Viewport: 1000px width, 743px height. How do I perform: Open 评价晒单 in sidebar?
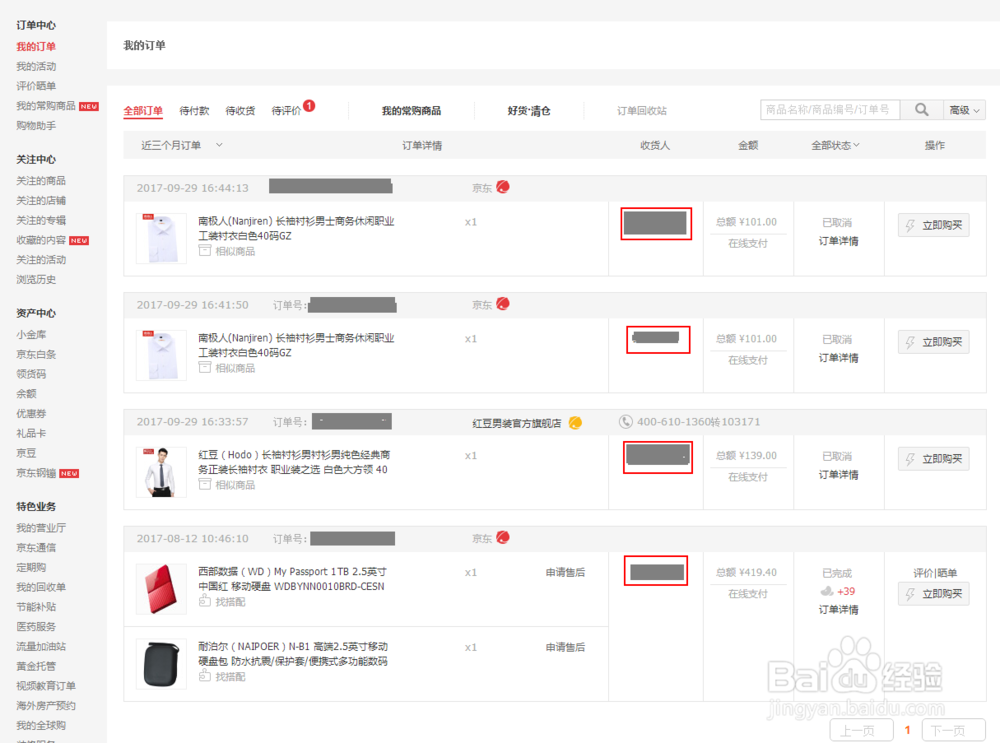pos(36,86)
